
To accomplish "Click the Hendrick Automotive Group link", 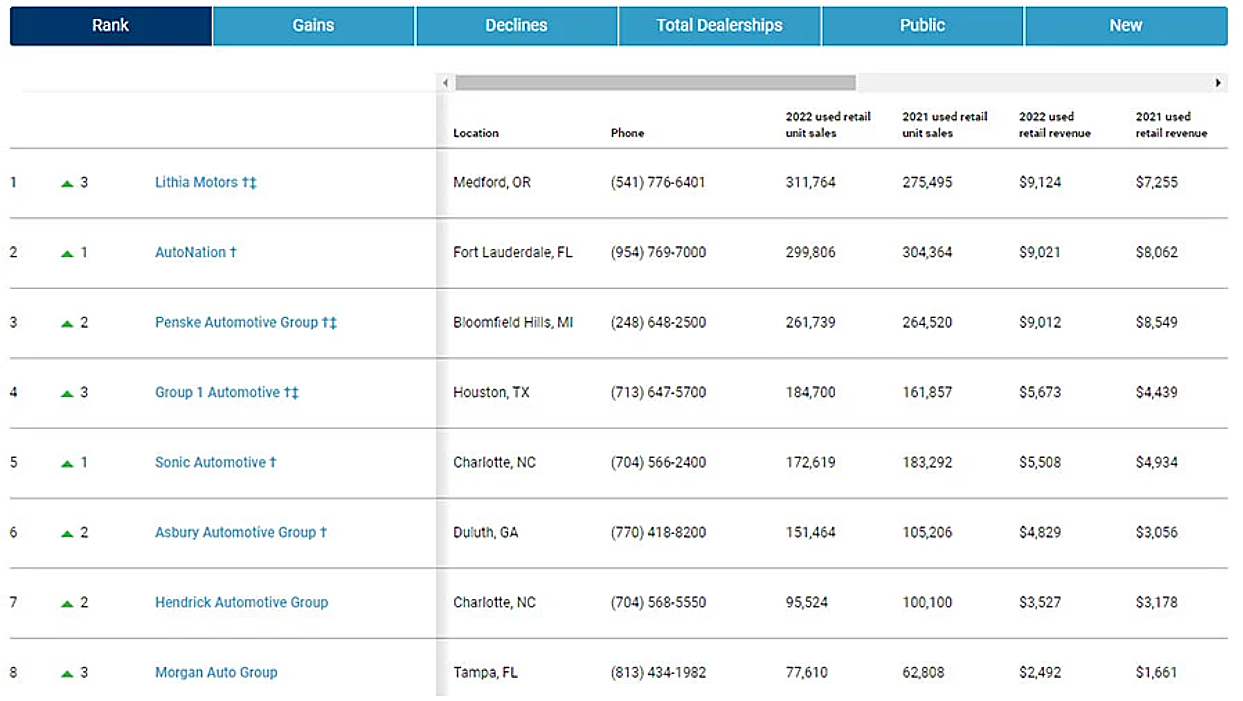I will (x=241, y=603).
